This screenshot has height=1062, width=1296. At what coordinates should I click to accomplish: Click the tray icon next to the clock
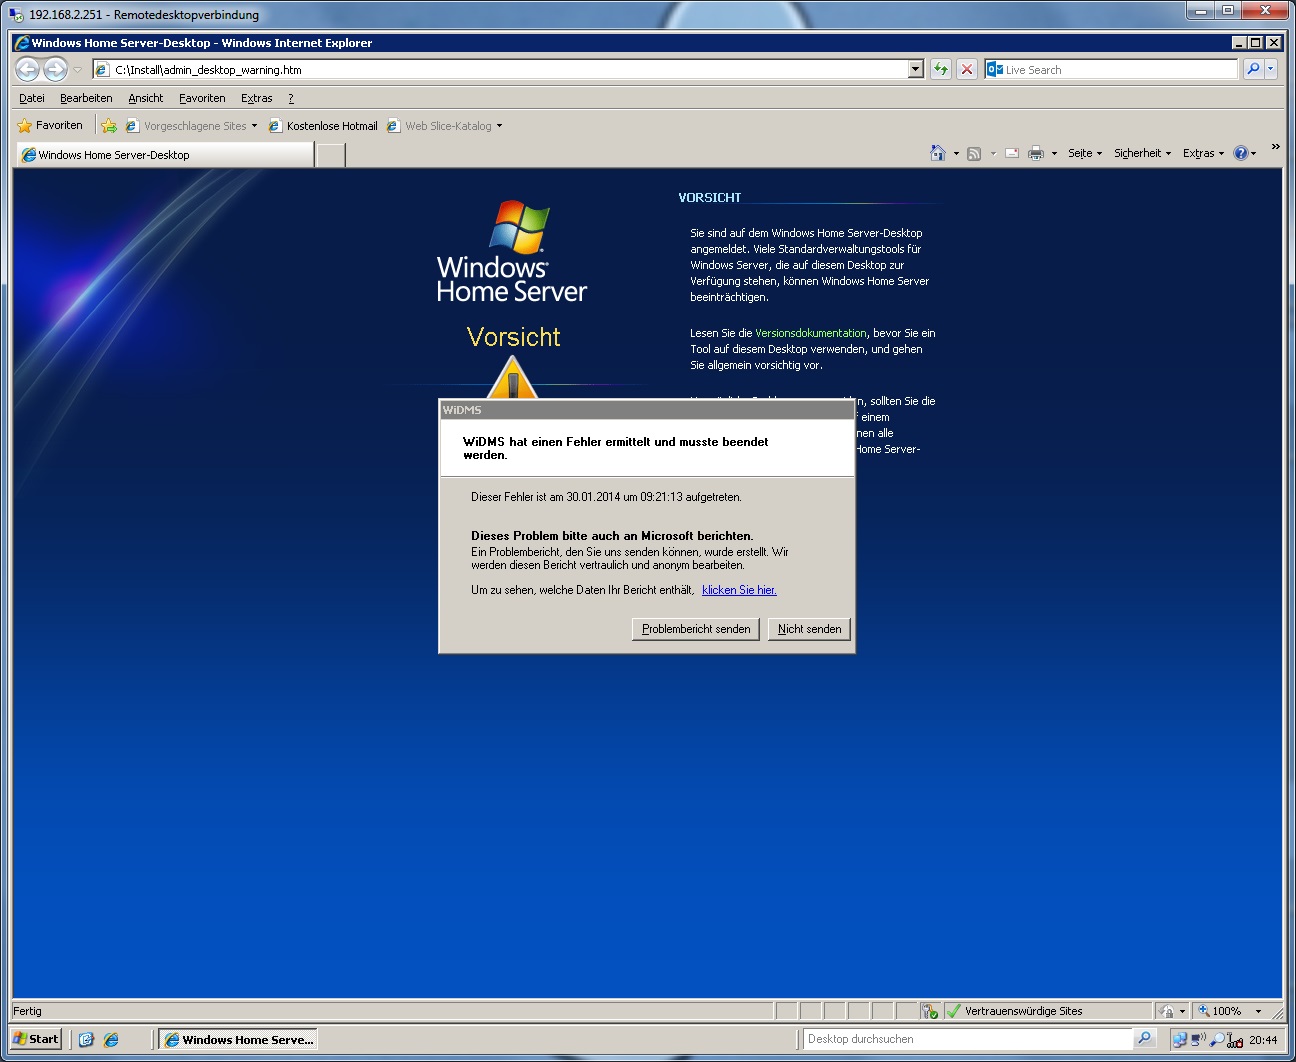click(x=1235, y=1040)
